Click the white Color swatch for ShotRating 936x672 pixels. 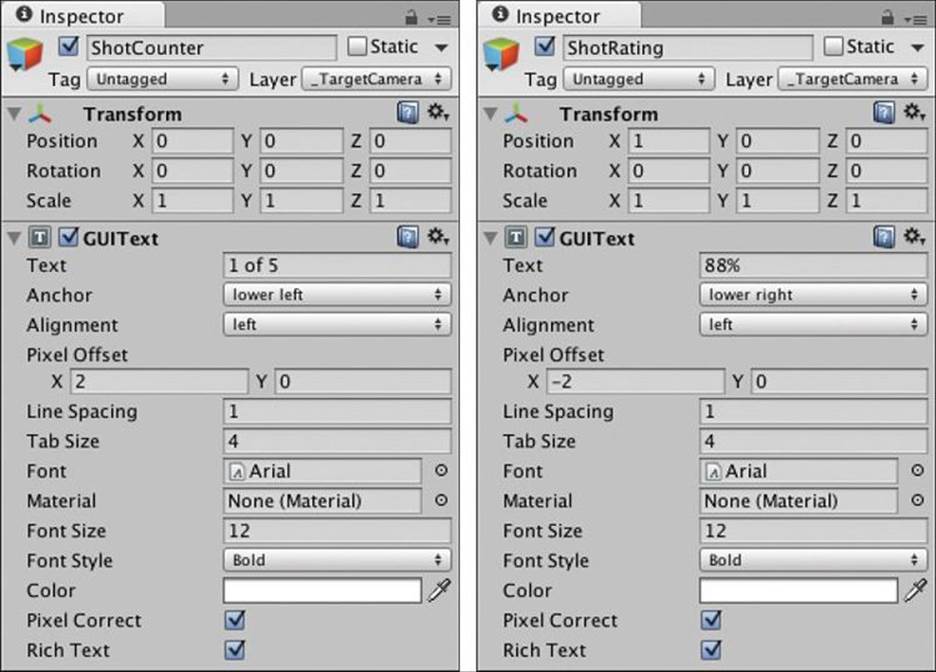click(799, 590)
